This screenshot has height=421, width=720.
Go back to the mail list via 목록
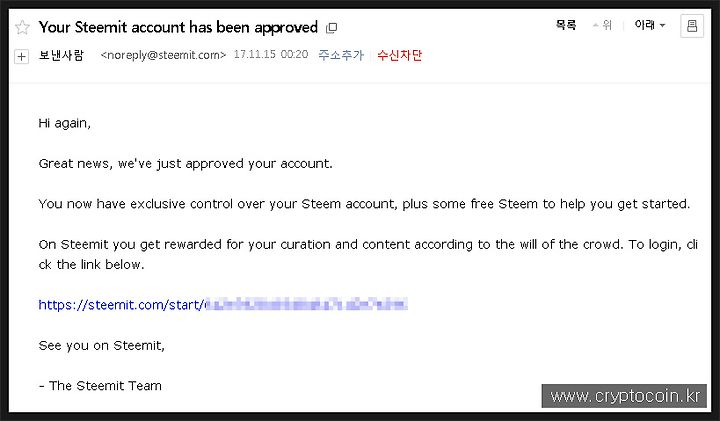(566, 25)
